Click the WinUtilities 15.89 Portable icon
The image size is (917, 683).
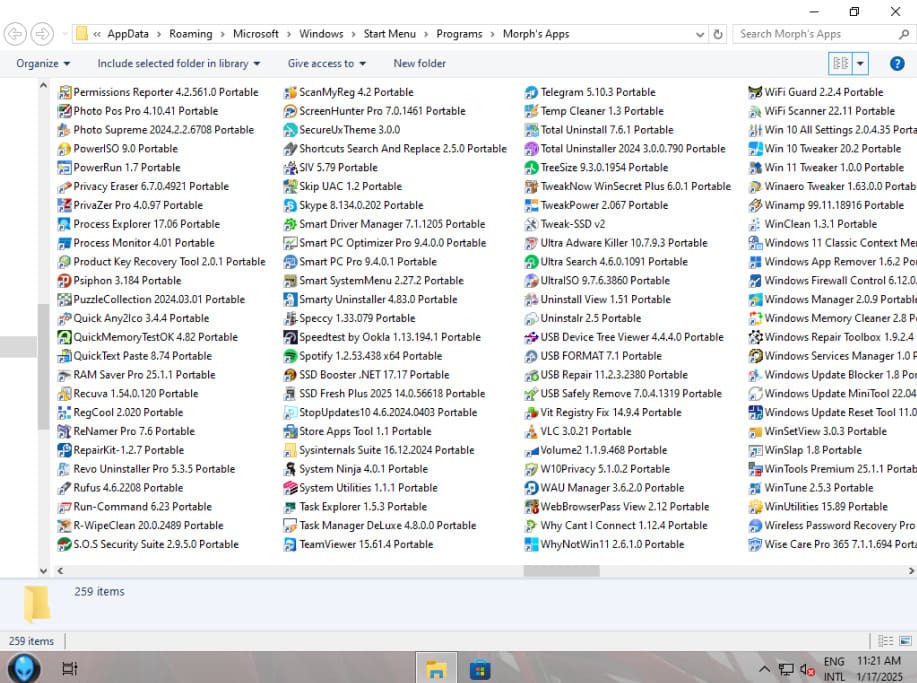[755, 506]
